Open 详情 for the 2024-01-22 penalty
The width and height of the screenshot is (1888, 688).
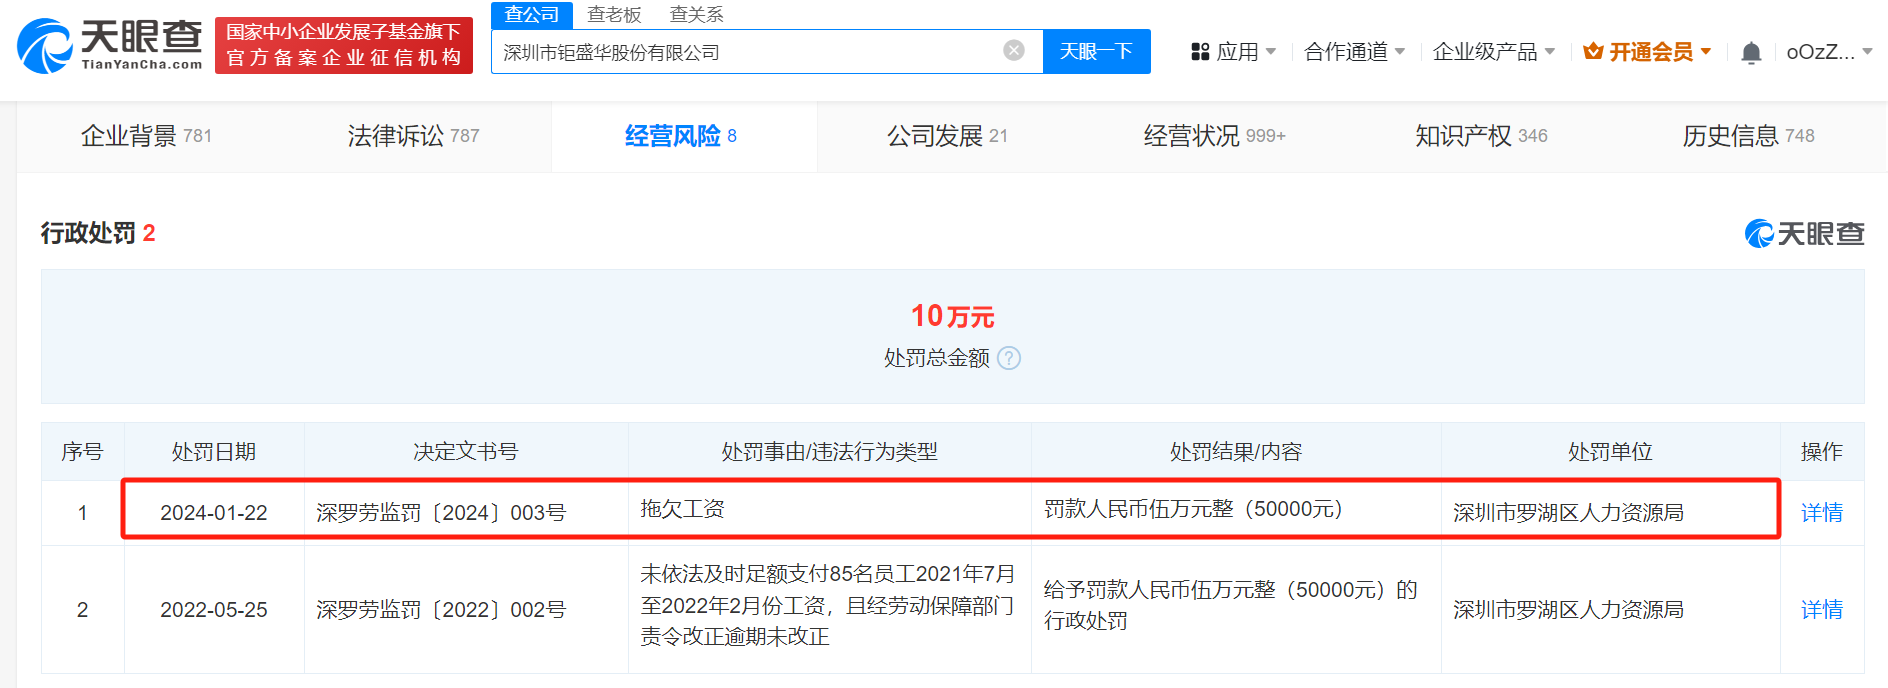pyautogui.click(x=1822, y=513)
